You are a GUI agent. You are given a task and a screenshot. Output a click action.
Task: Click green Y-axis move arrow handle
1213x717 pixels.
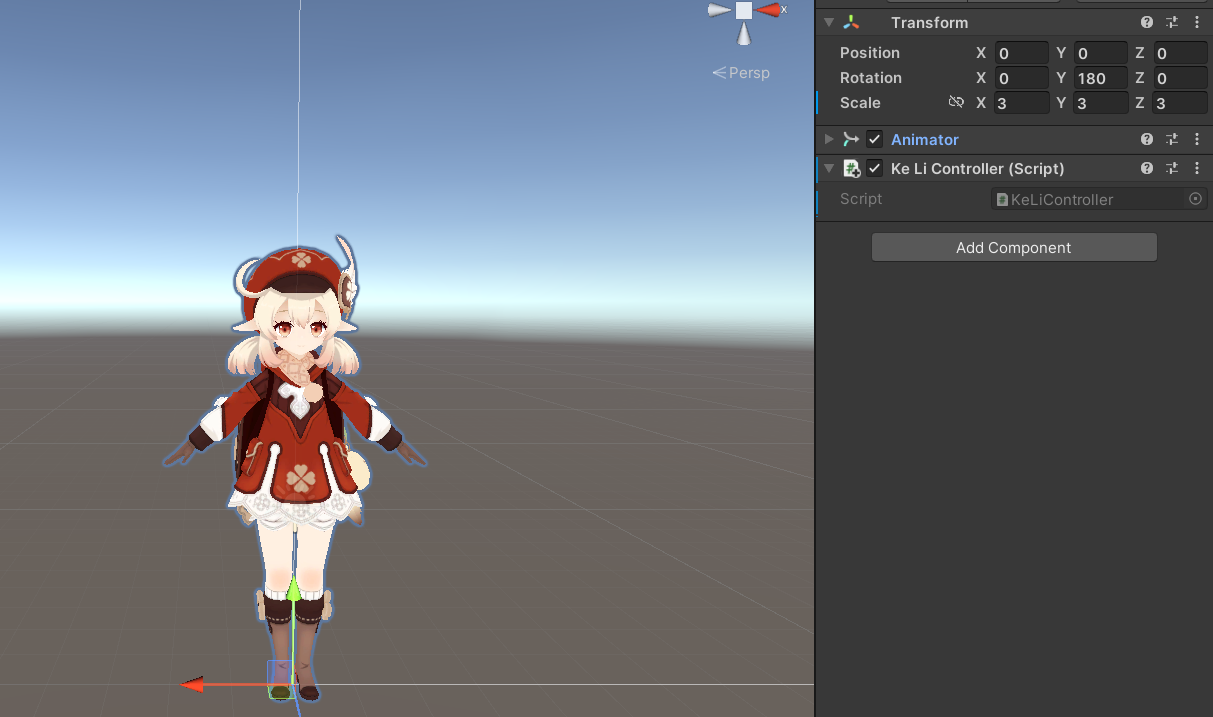click(x=293, y=590)
